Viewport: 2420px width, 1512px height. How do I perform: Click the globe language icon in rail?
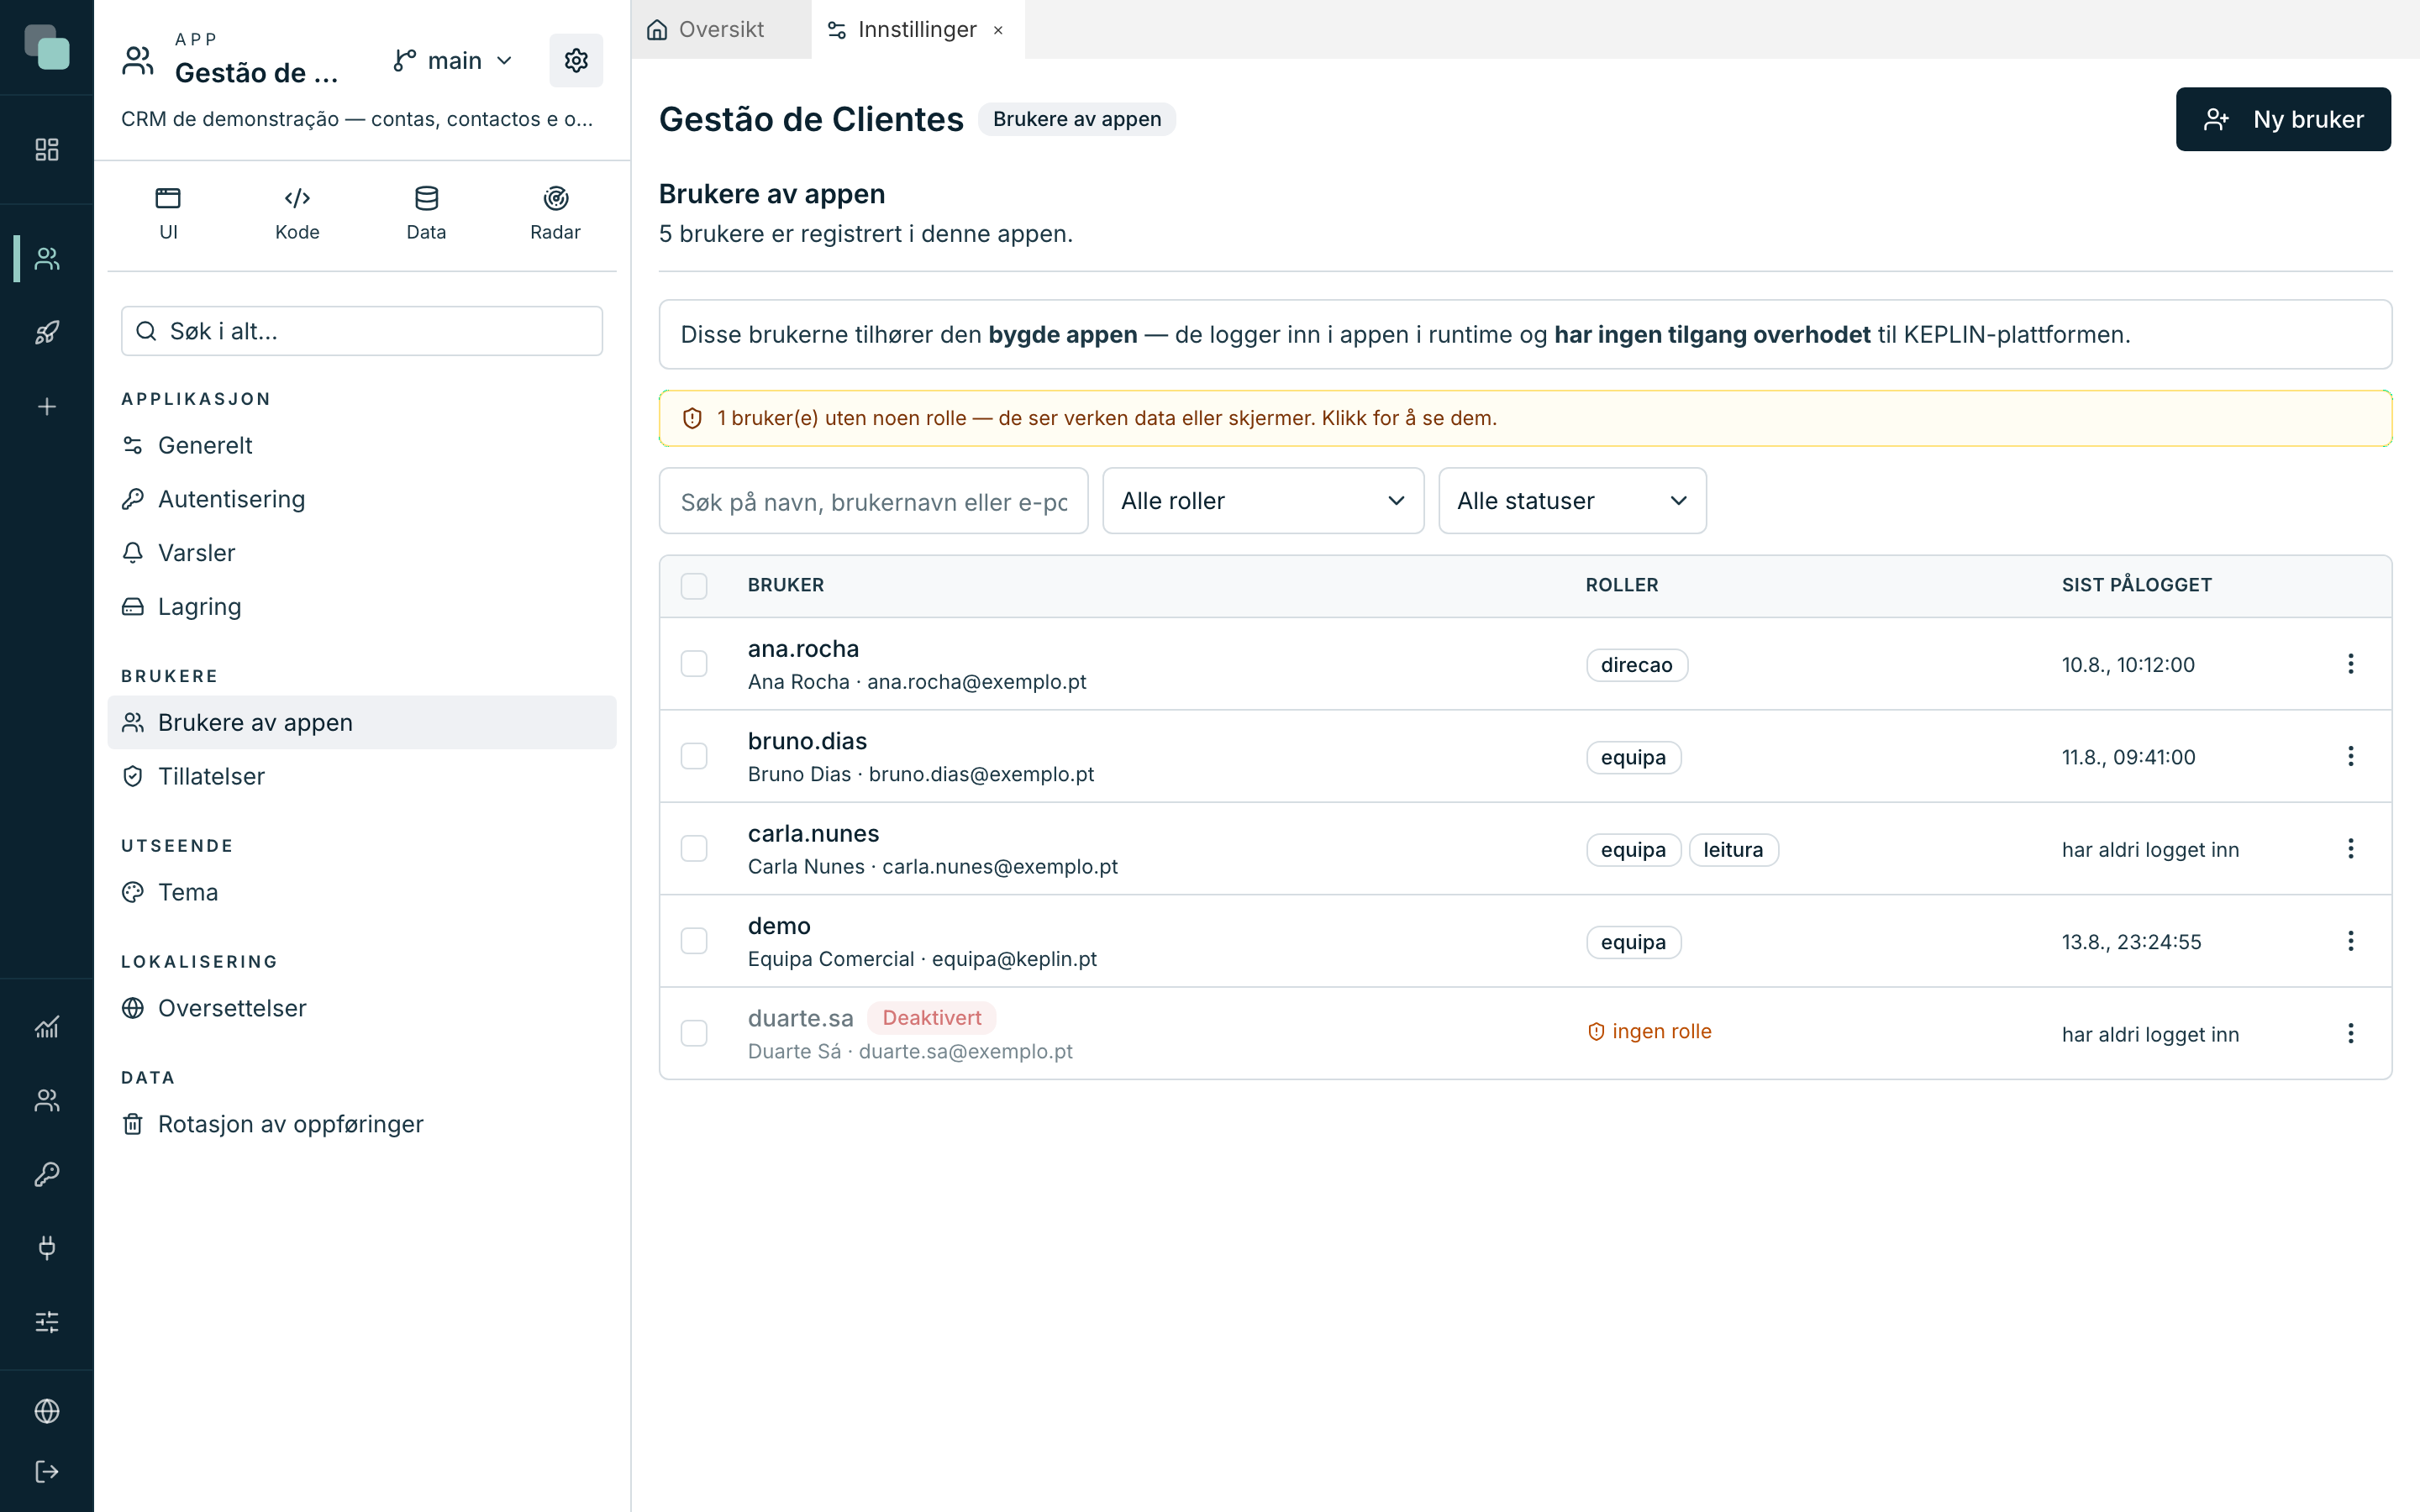pos(47,1411)
